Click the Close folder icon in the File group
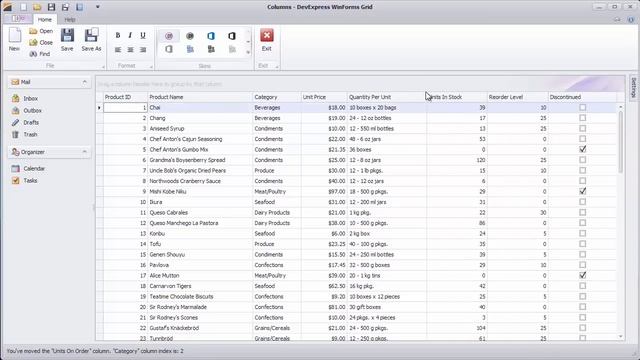This screenshot has width=640, height=360. pos(33,42)
